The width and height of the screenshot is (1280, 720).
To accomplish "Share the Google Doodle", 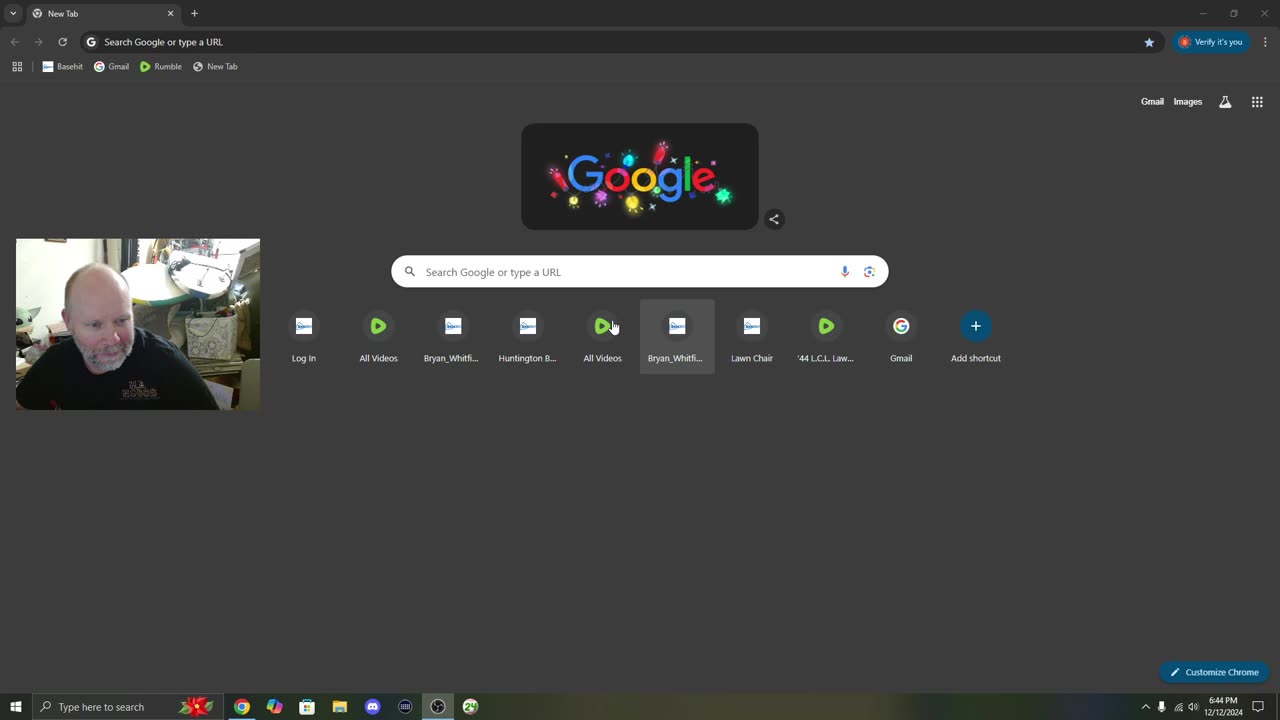I will tap(774, 219).
